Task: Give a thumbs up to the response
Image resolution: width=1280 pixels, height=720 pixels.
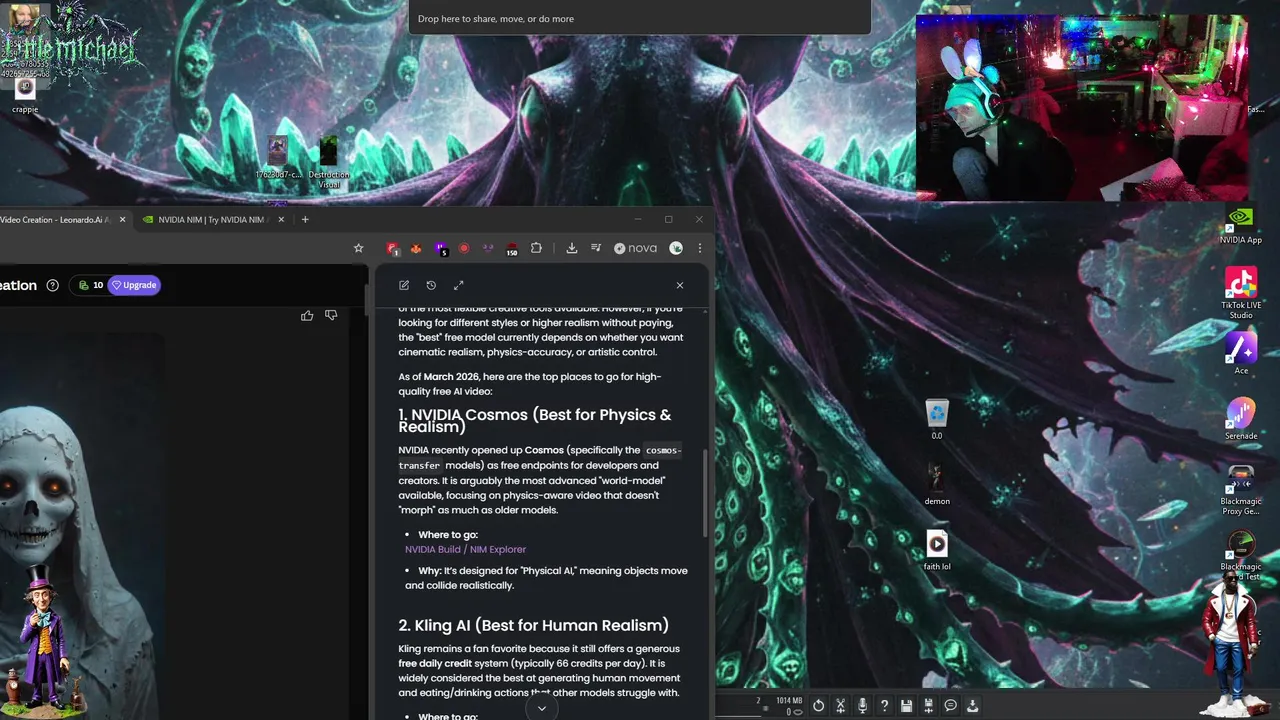Action: click(307, 315)
